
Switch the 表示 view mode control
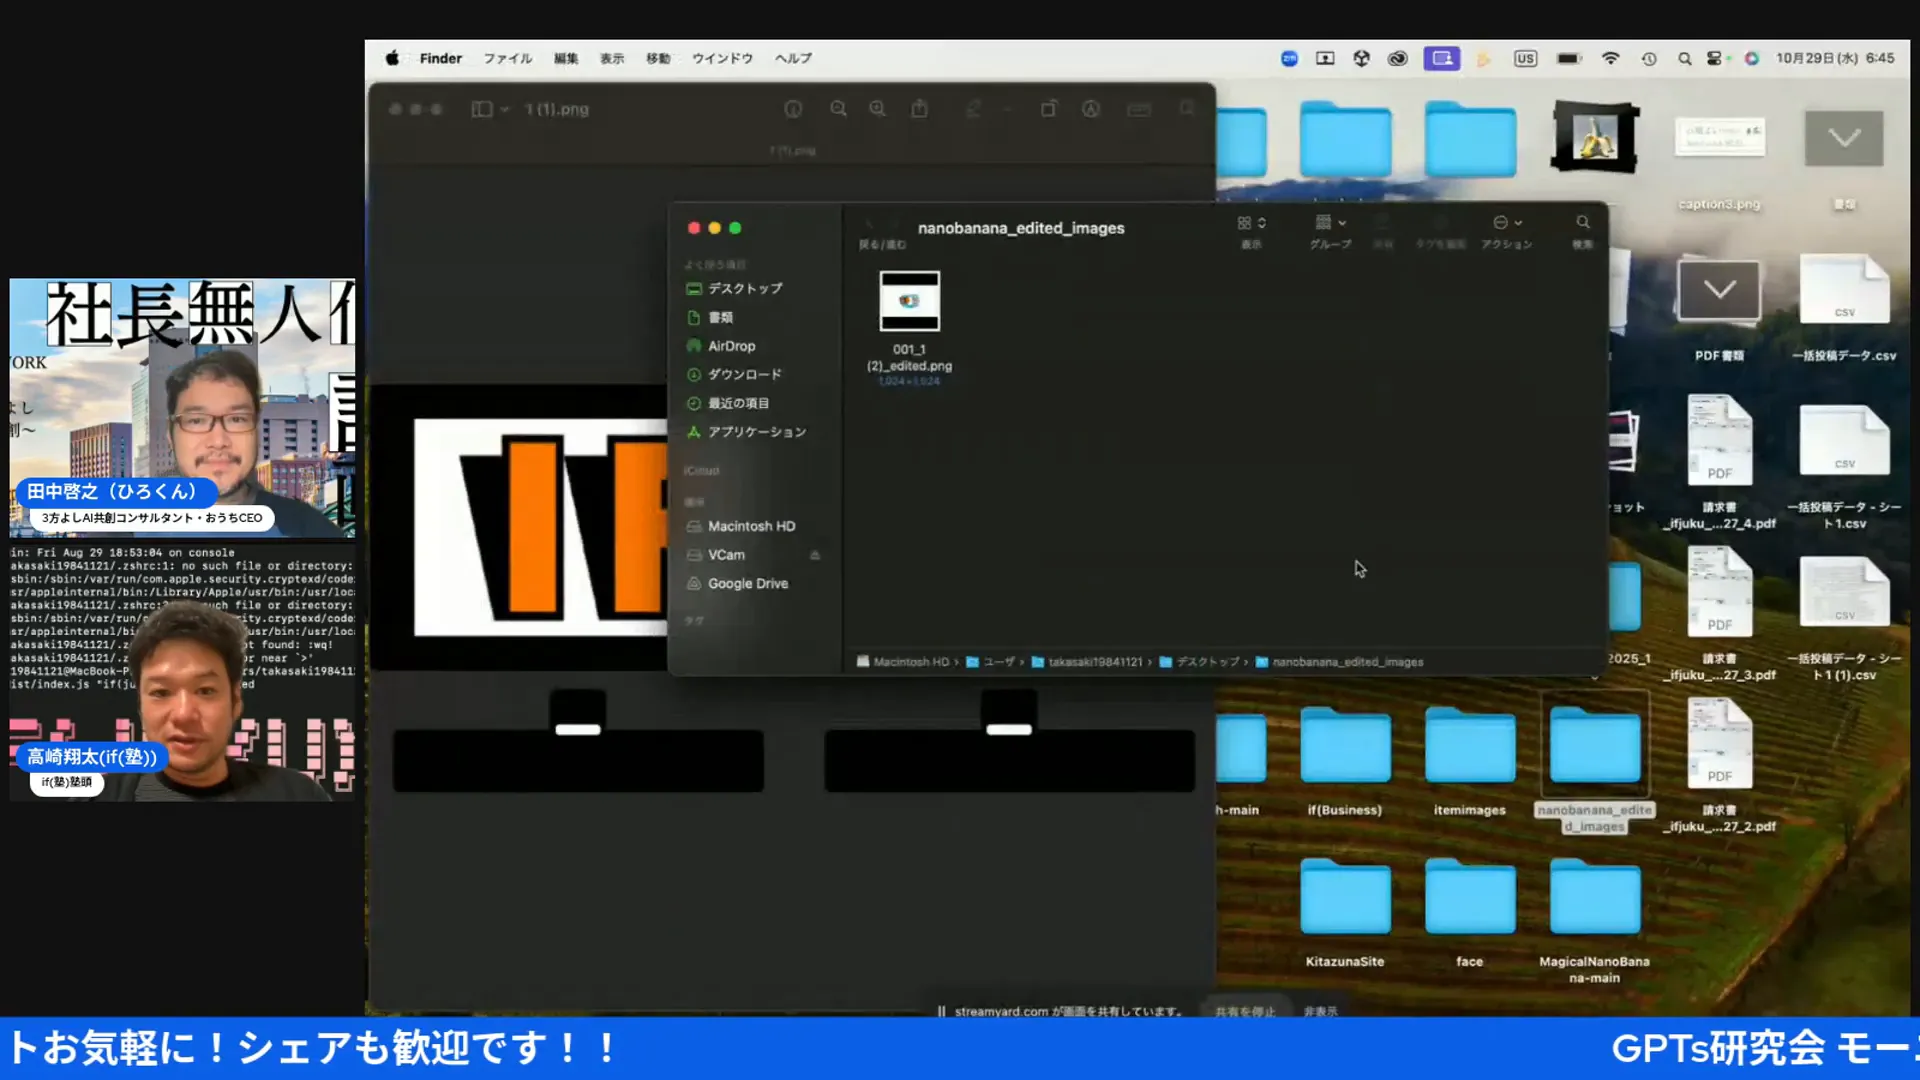click(1251, 223)
